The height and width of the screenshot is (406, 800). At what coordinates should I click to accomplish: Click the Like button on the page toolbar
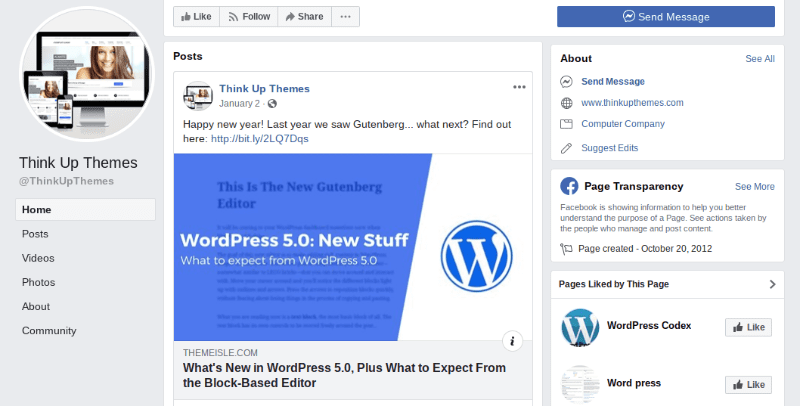(x=196, y=16)
